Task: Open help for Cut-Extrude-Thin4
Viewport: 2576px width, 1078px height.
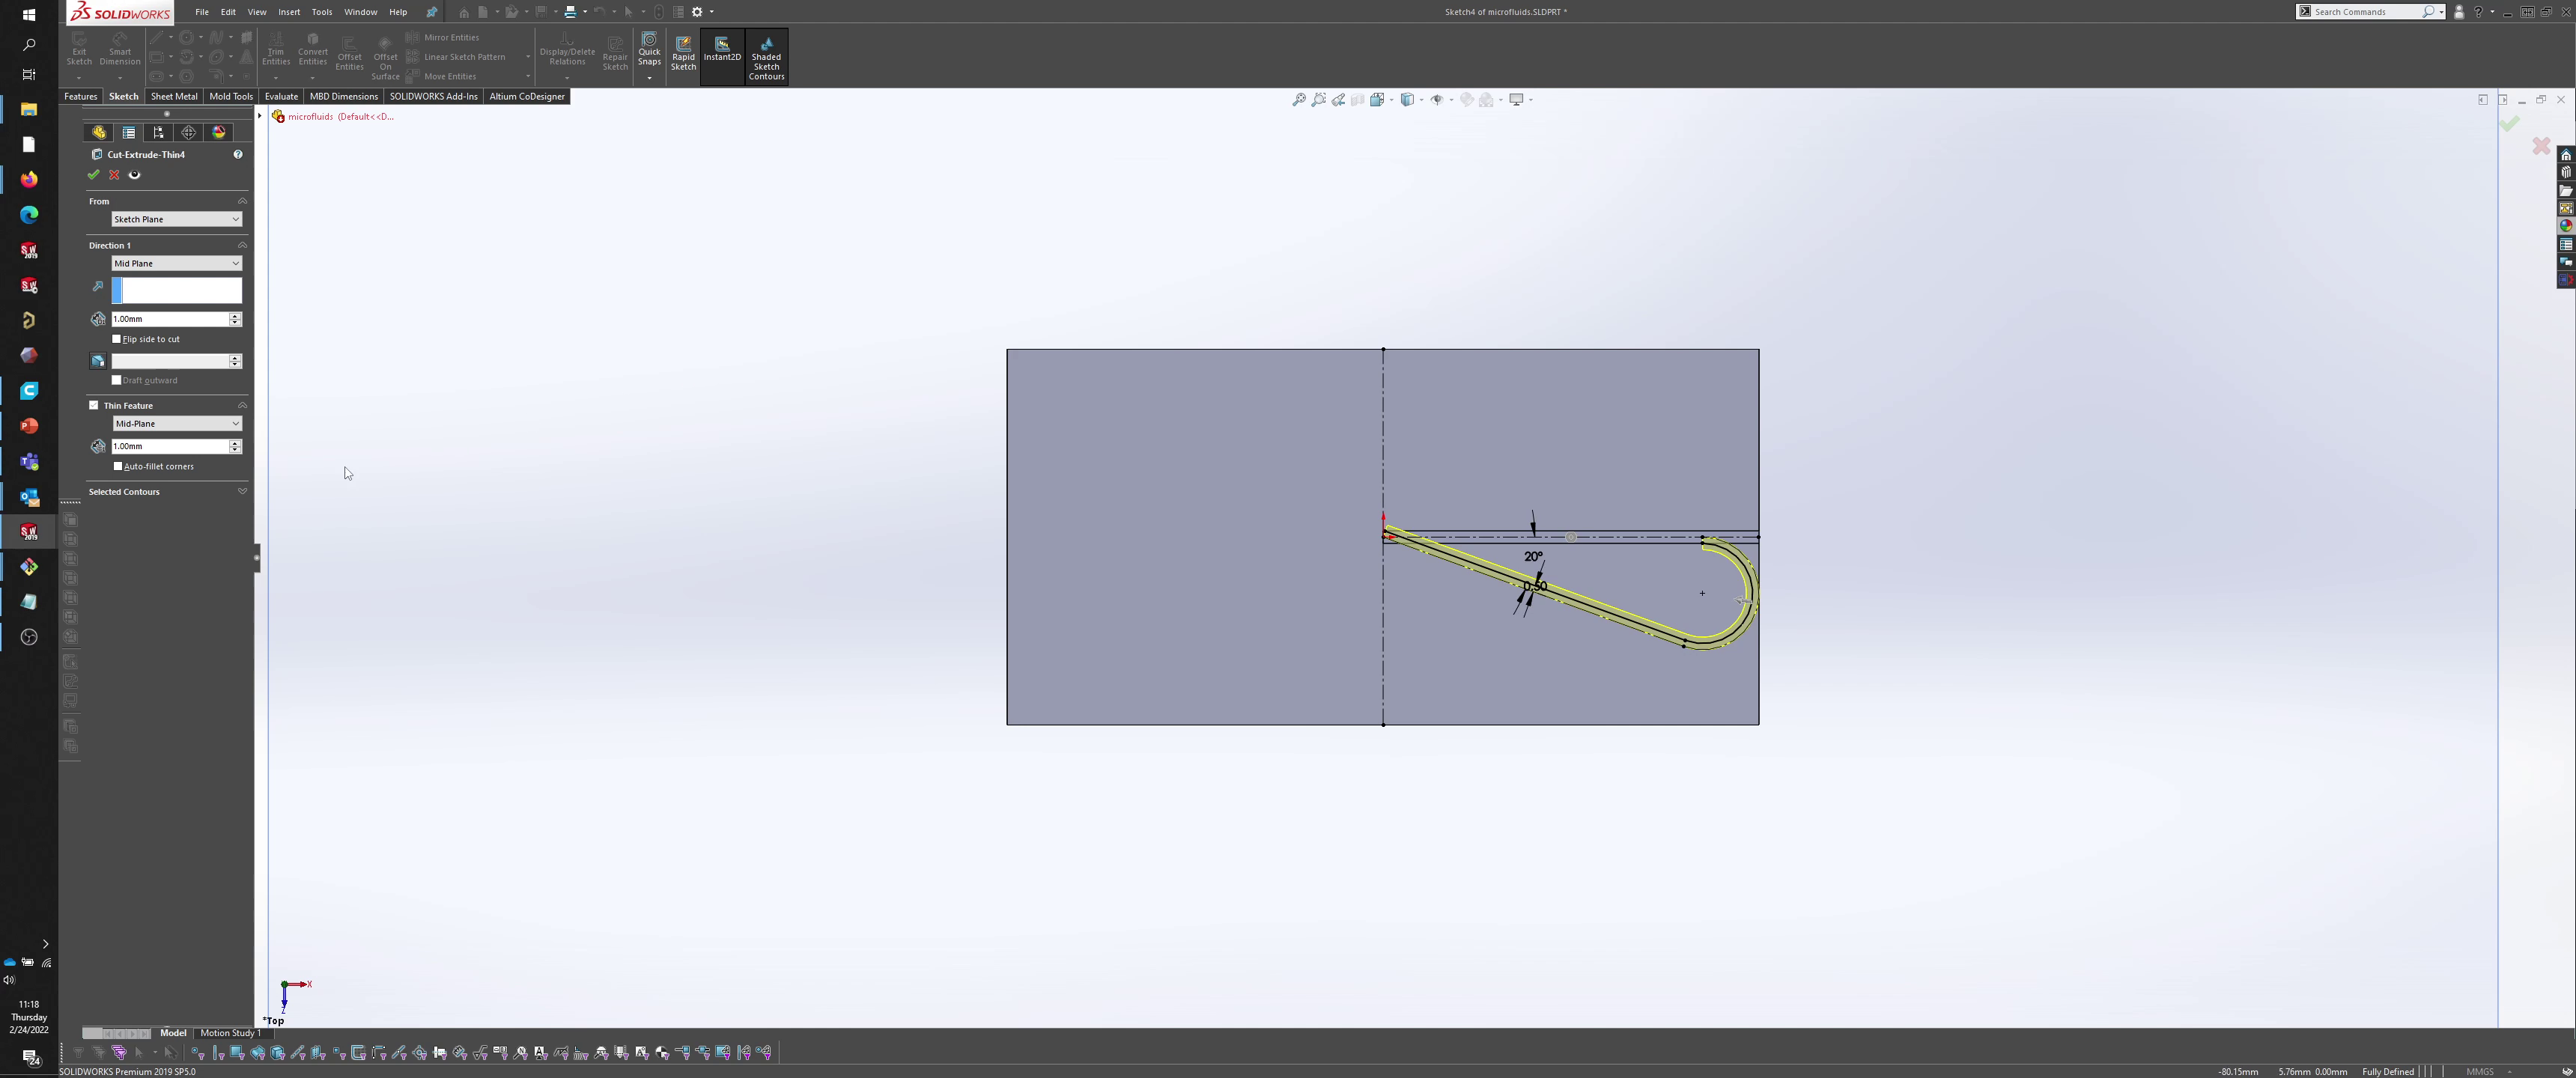Action: tap(238, 154)
